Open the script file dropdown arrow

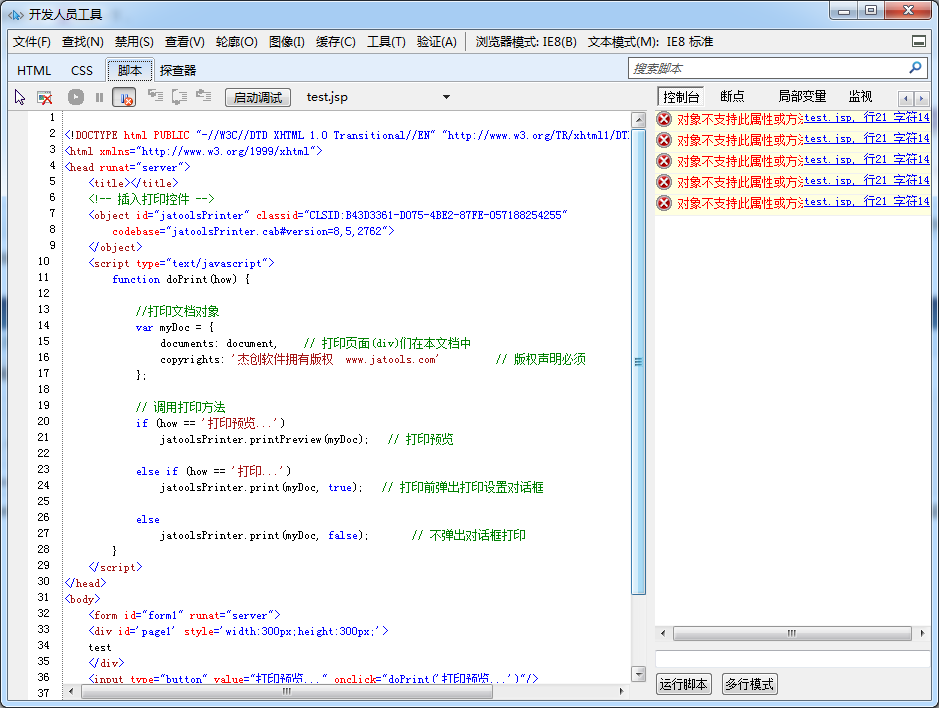(x=446, y=97)
